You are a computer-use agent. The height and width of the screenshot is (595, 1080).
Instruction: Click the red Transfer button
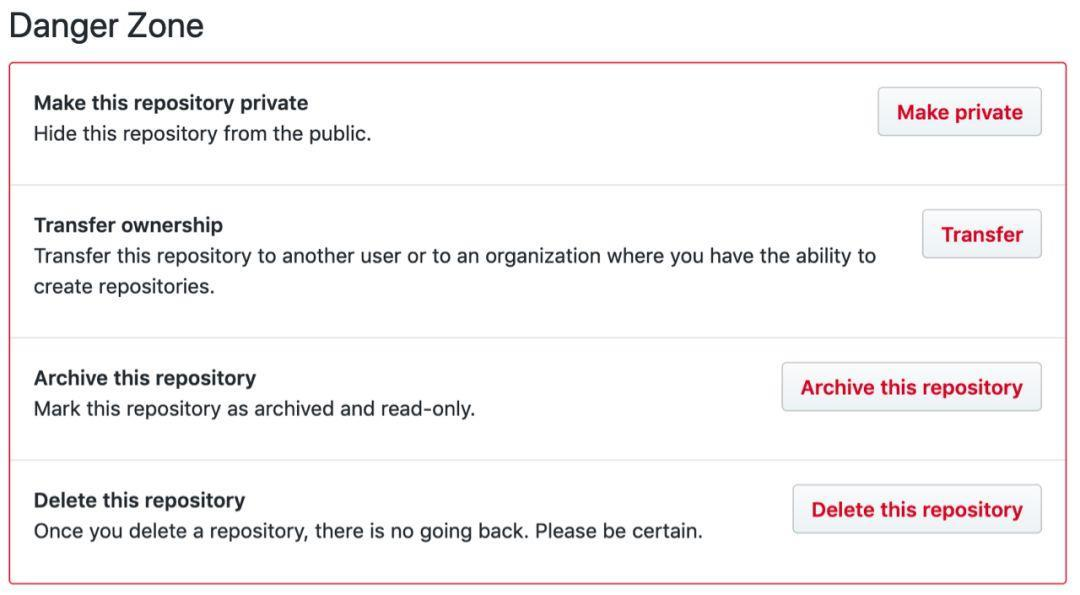[982, 234]
